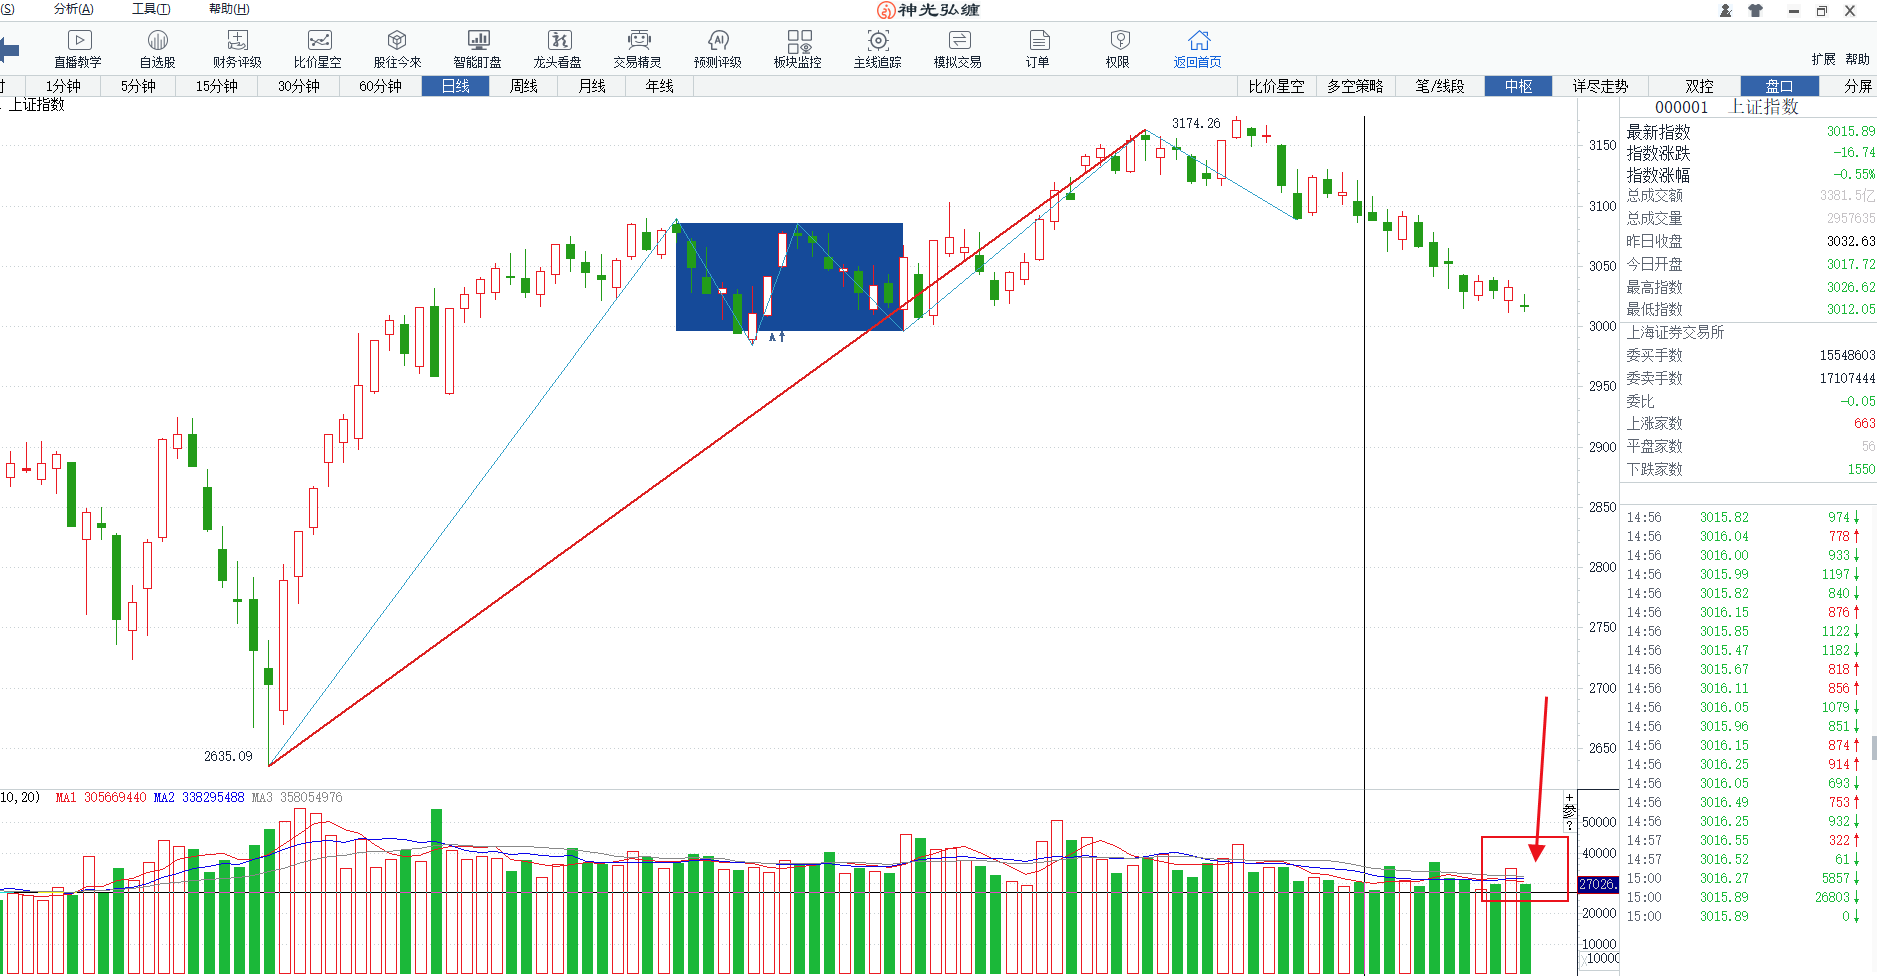Image resolution: width=1877 pixels, height=976 pixels.
Task: Click the 3174.26 high price label on chart
Action: (x=1196, y=123)
